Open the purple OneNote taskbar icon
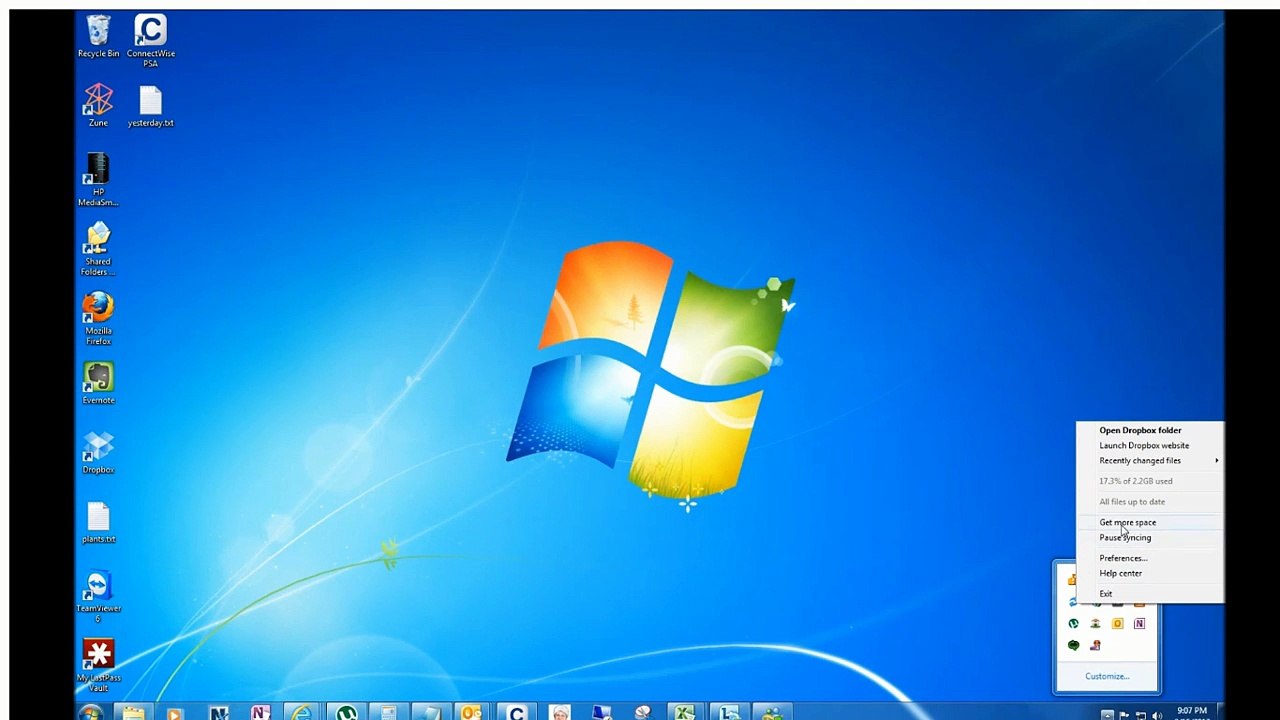Viewport: 1280px width, 720px height. click(259, 712)
